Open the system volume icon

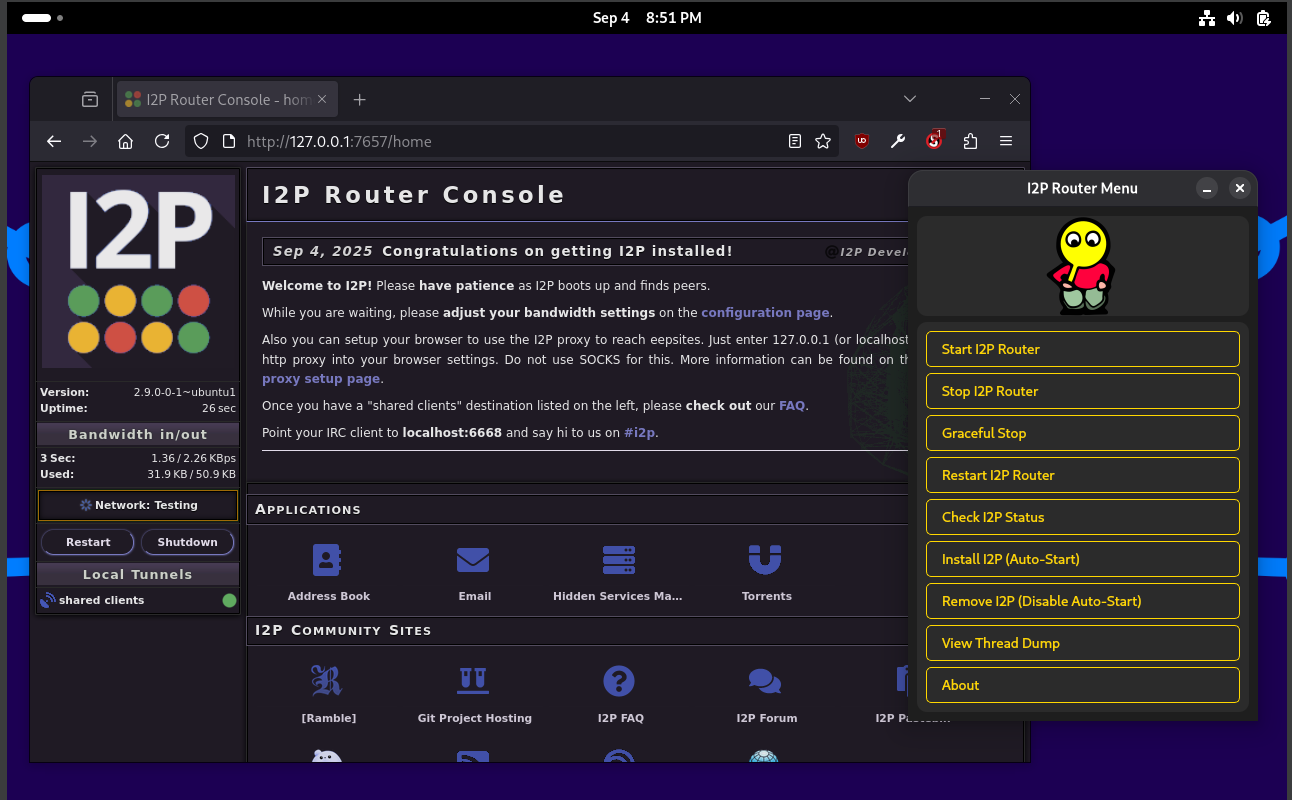click(x=1235, y=18)
